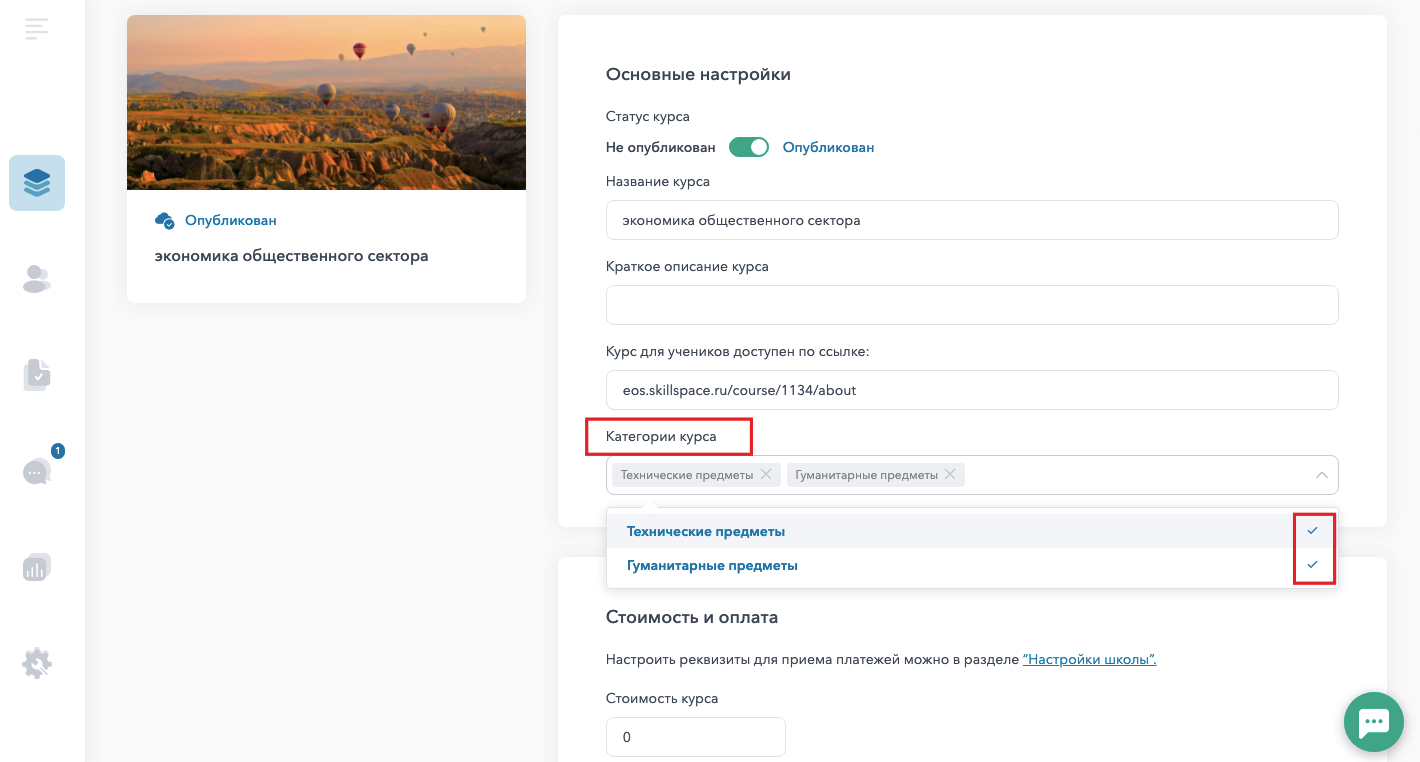Open the students users sidebar icon
This screenshot has width=1420, height=762.
[x=37, y=279]
